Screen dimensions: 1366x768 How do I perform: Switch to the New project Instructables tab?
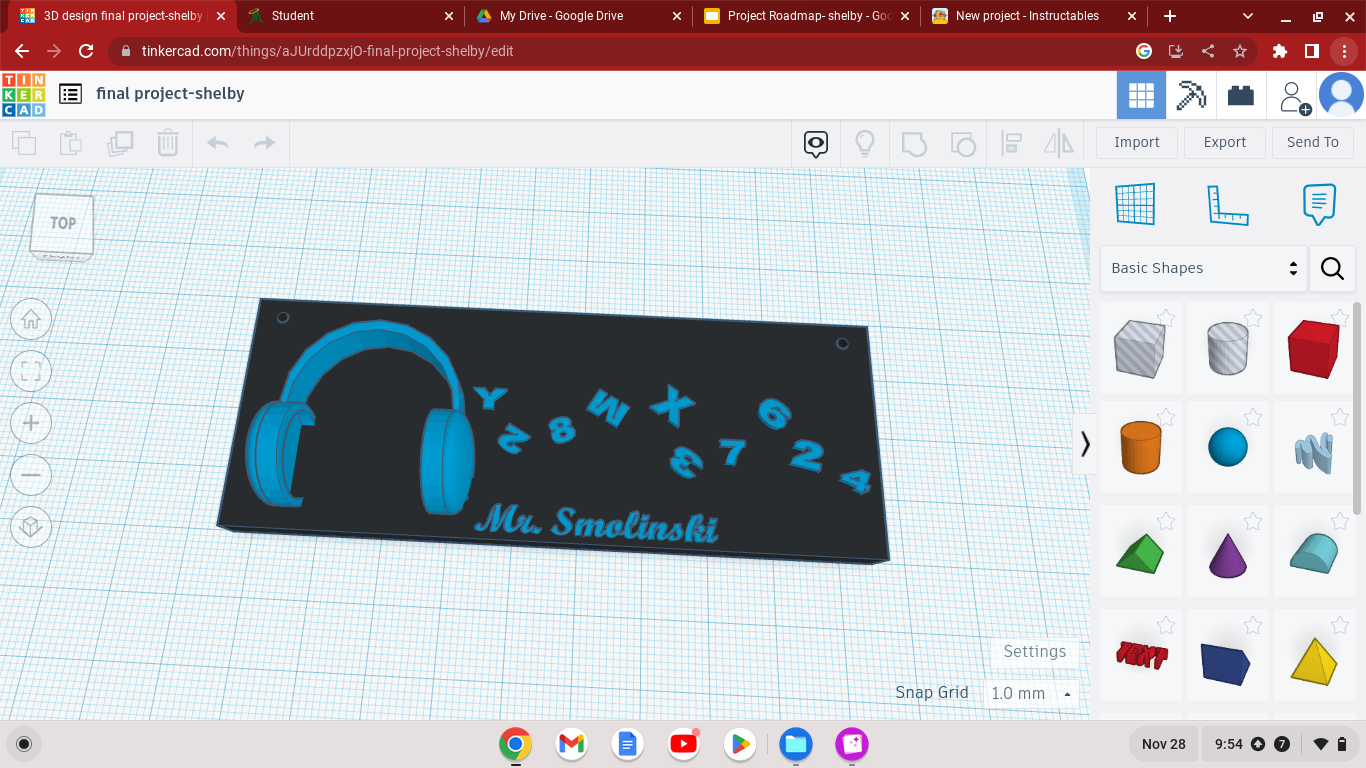[x=1020, y=16]
